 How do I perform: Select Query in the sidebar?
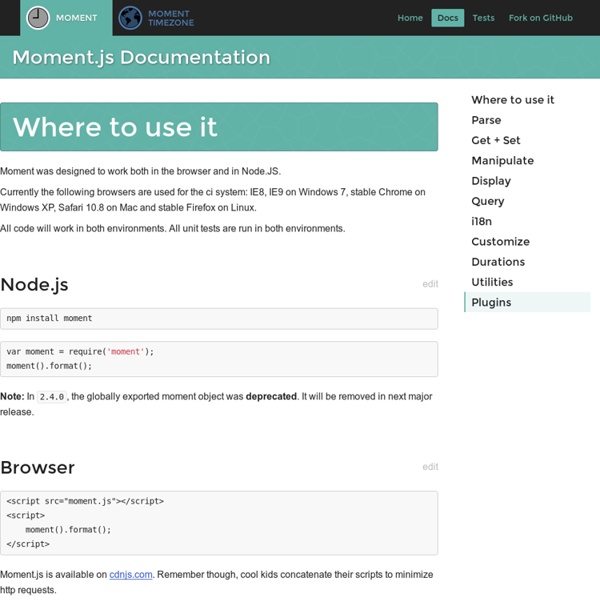tap(488, 201)
